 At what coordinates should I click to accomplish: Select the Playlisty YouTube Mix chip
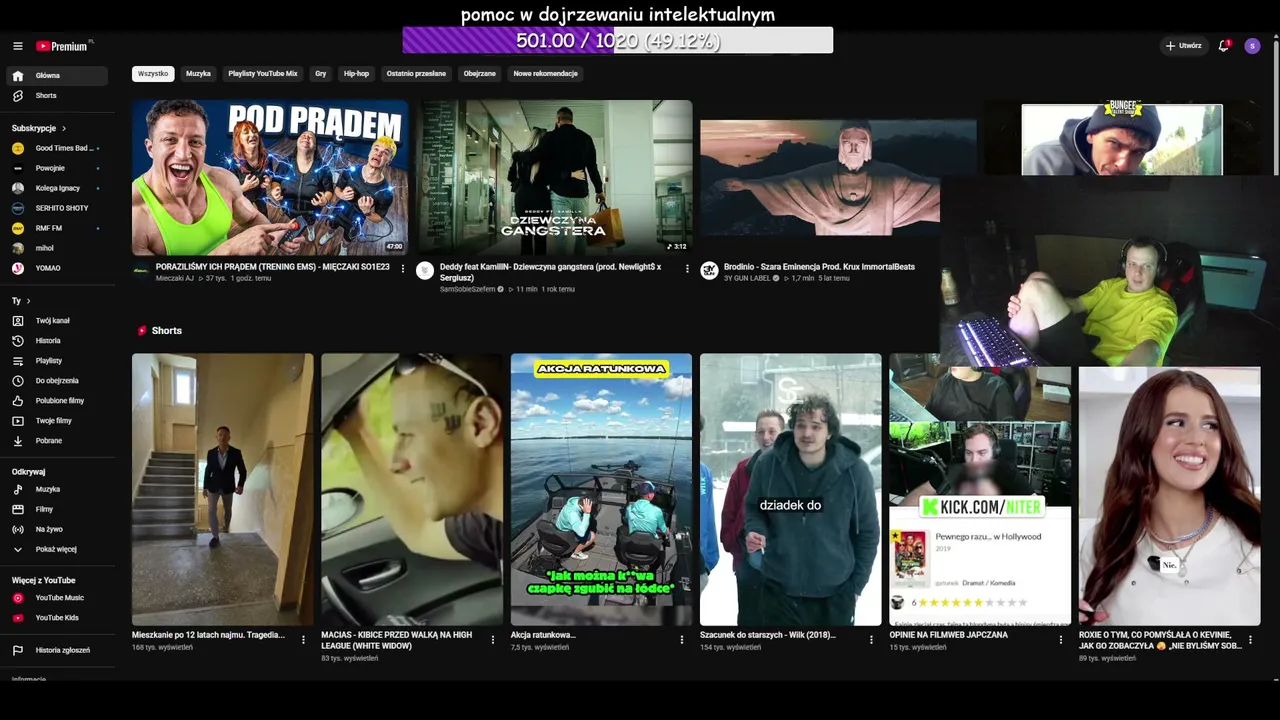263,74
